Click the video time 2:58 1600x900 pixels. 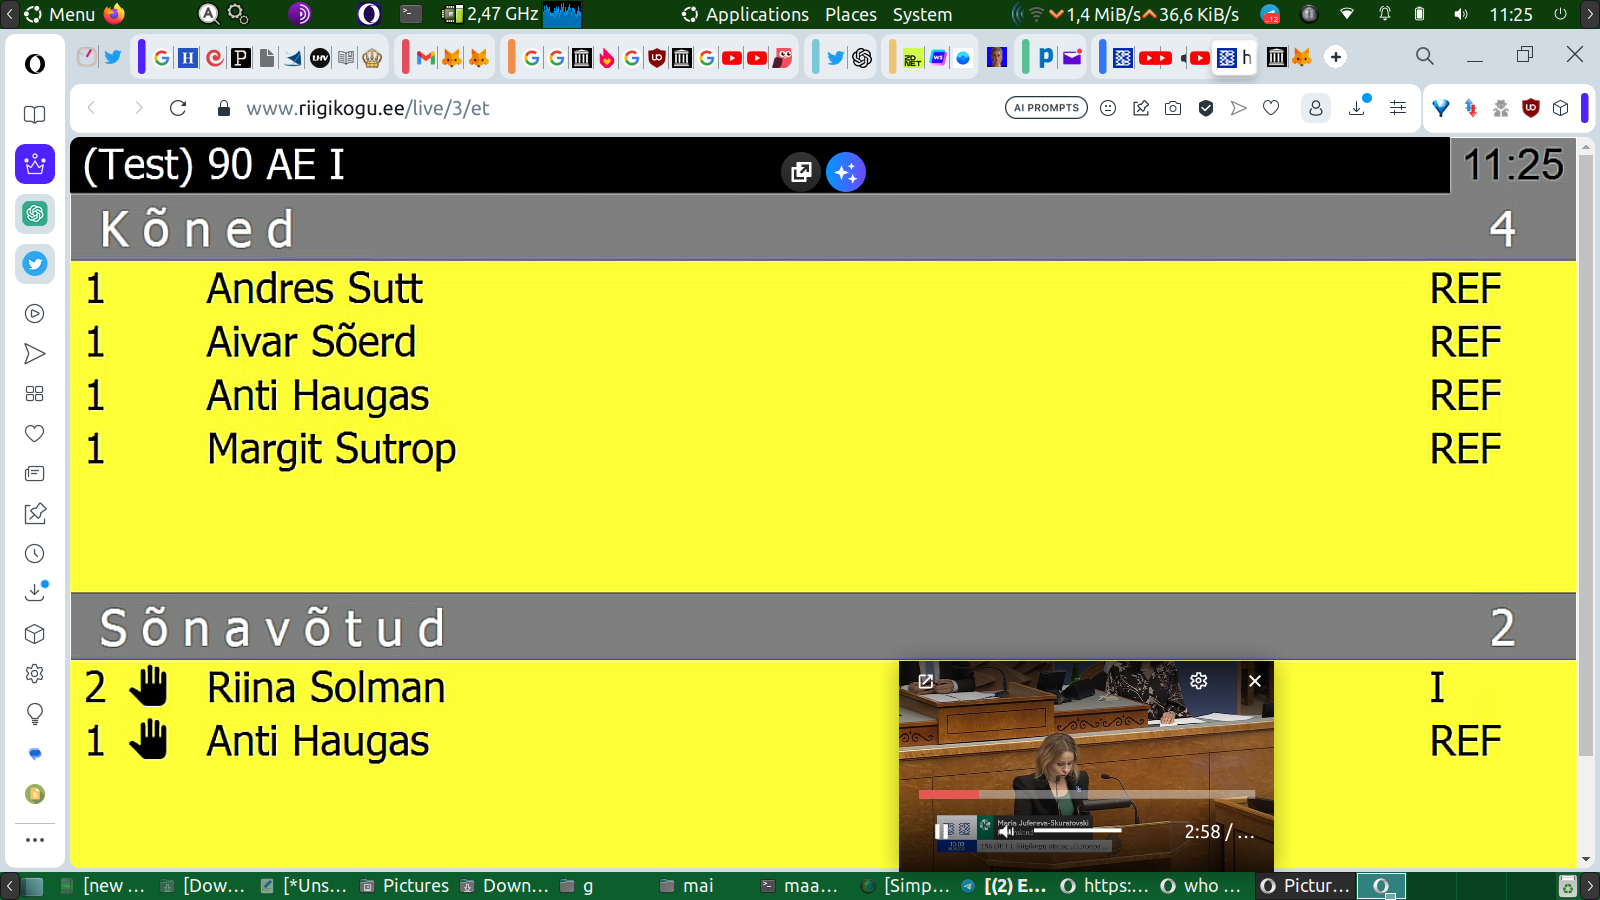click(1202, 832)
